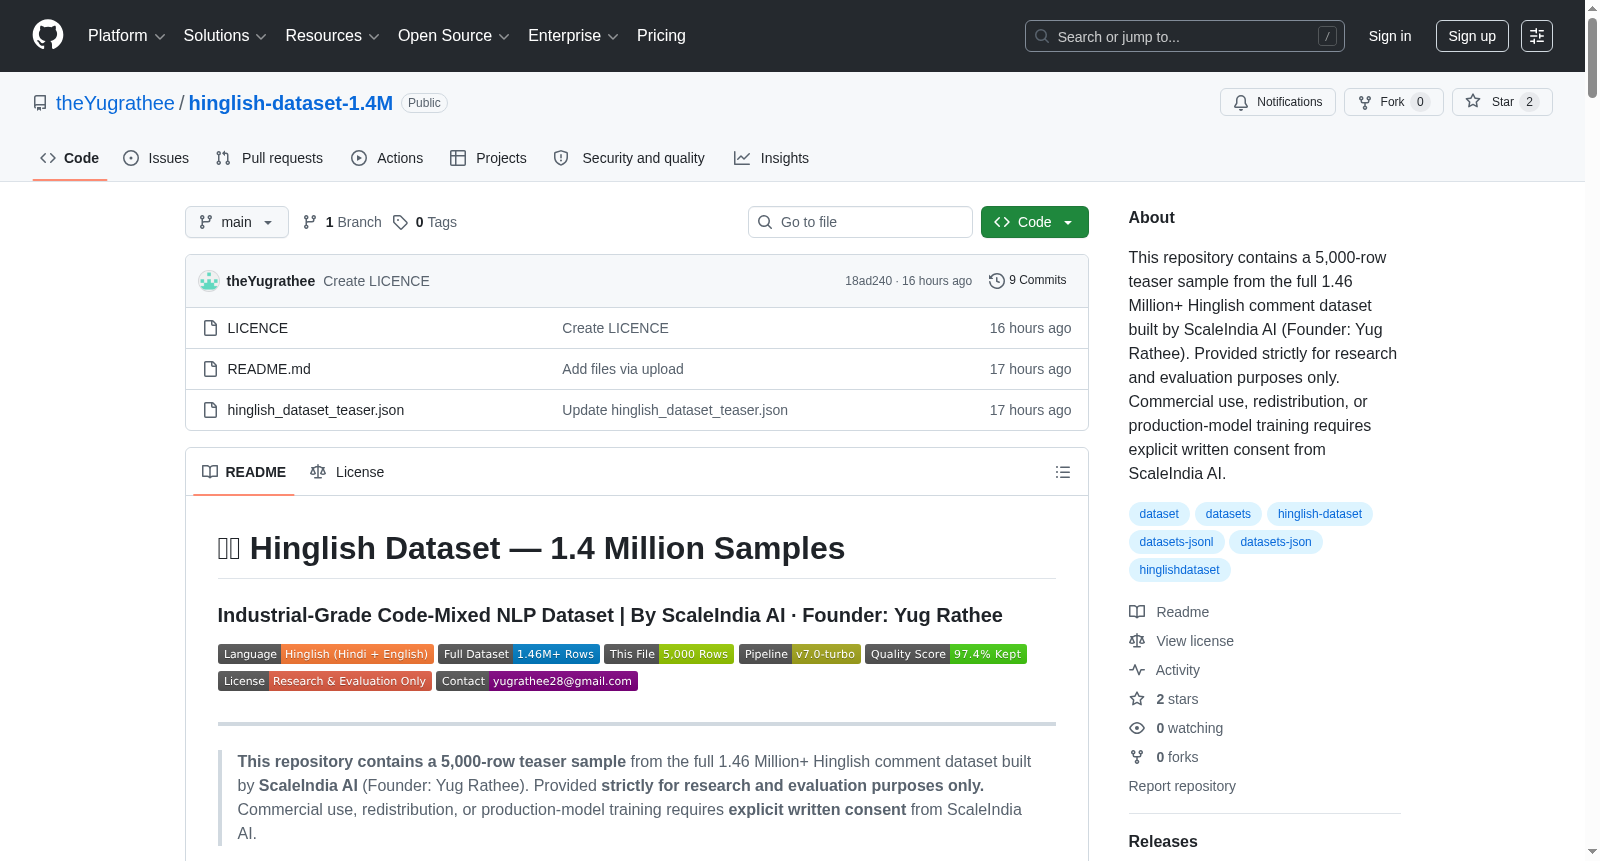The height and width of the screenshot is (861, 1600).
Task: Click the Full Dataset 1.46M+ Rows badge
Action: [519, 654]
